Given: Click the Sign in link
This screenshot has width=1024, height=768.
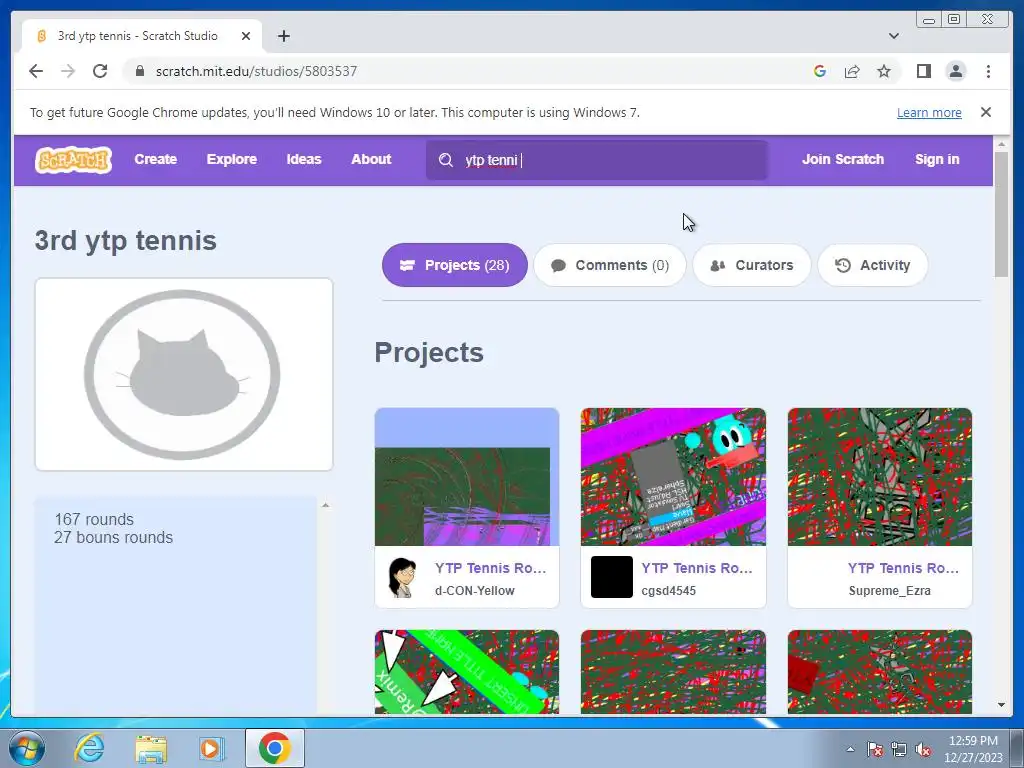Looking at the screenshot, I should point(937,159).
